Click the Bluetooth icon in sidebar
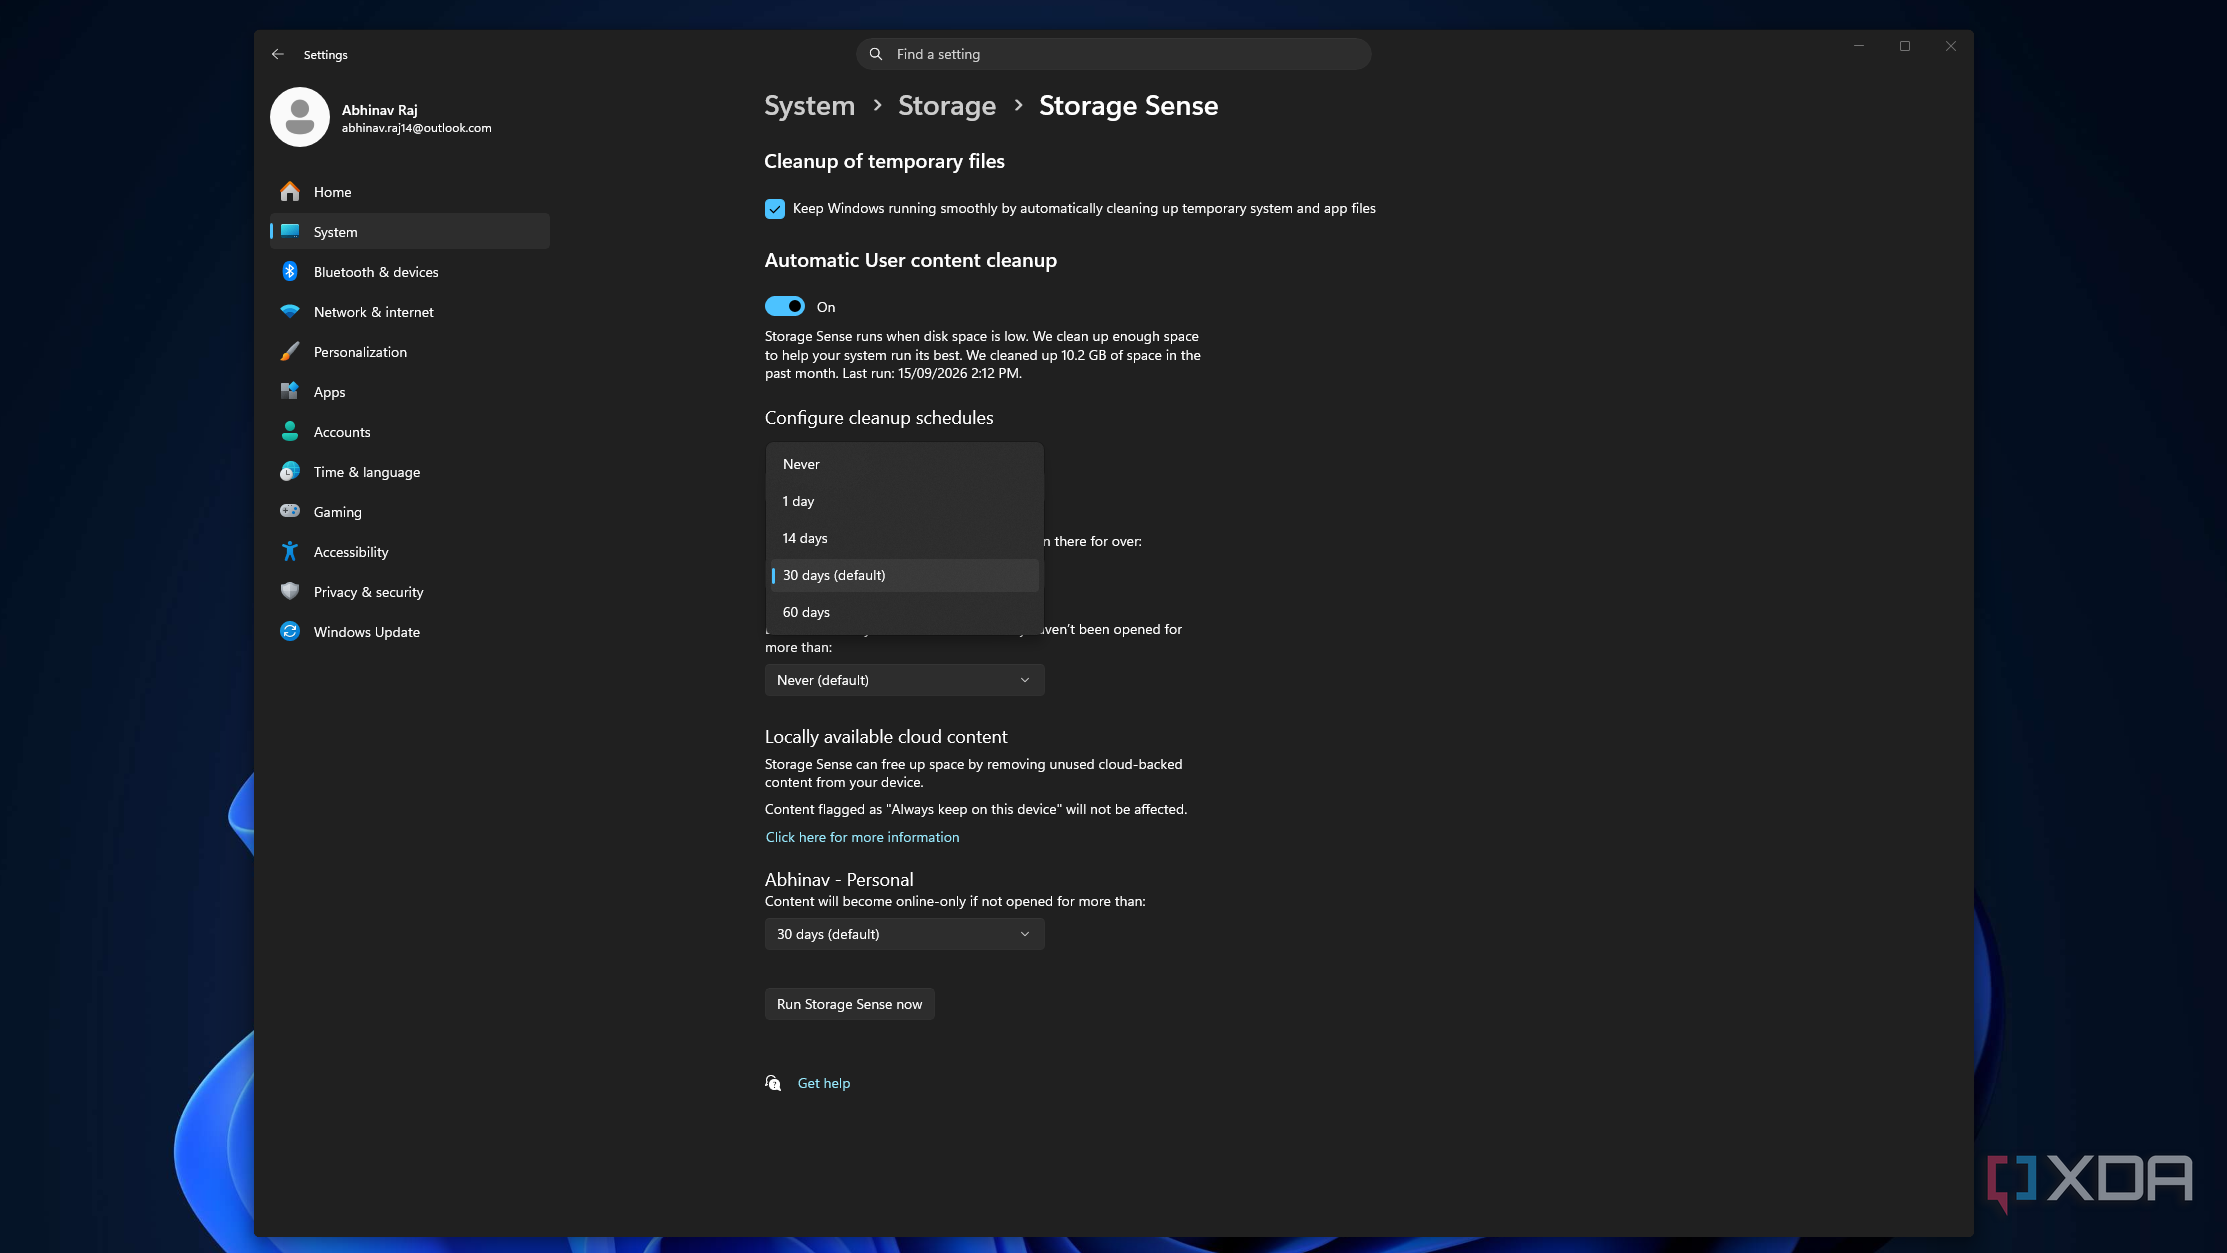2227x1253 pixels. [x=290, y=271]
